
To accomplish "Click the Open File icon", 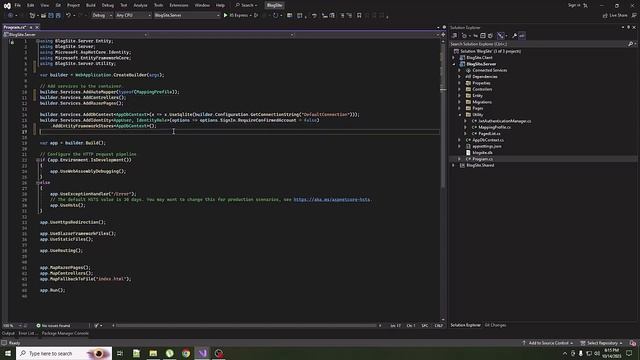I will (x=43, y=15).
